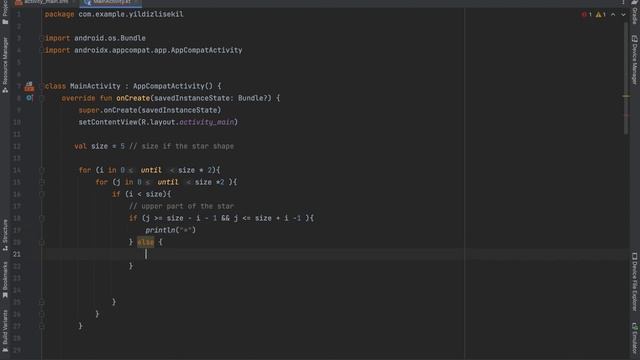Viewport: 640px width, 360px height.
Task: Click line number 14 in gutter
Action: (x=16, y=170)
